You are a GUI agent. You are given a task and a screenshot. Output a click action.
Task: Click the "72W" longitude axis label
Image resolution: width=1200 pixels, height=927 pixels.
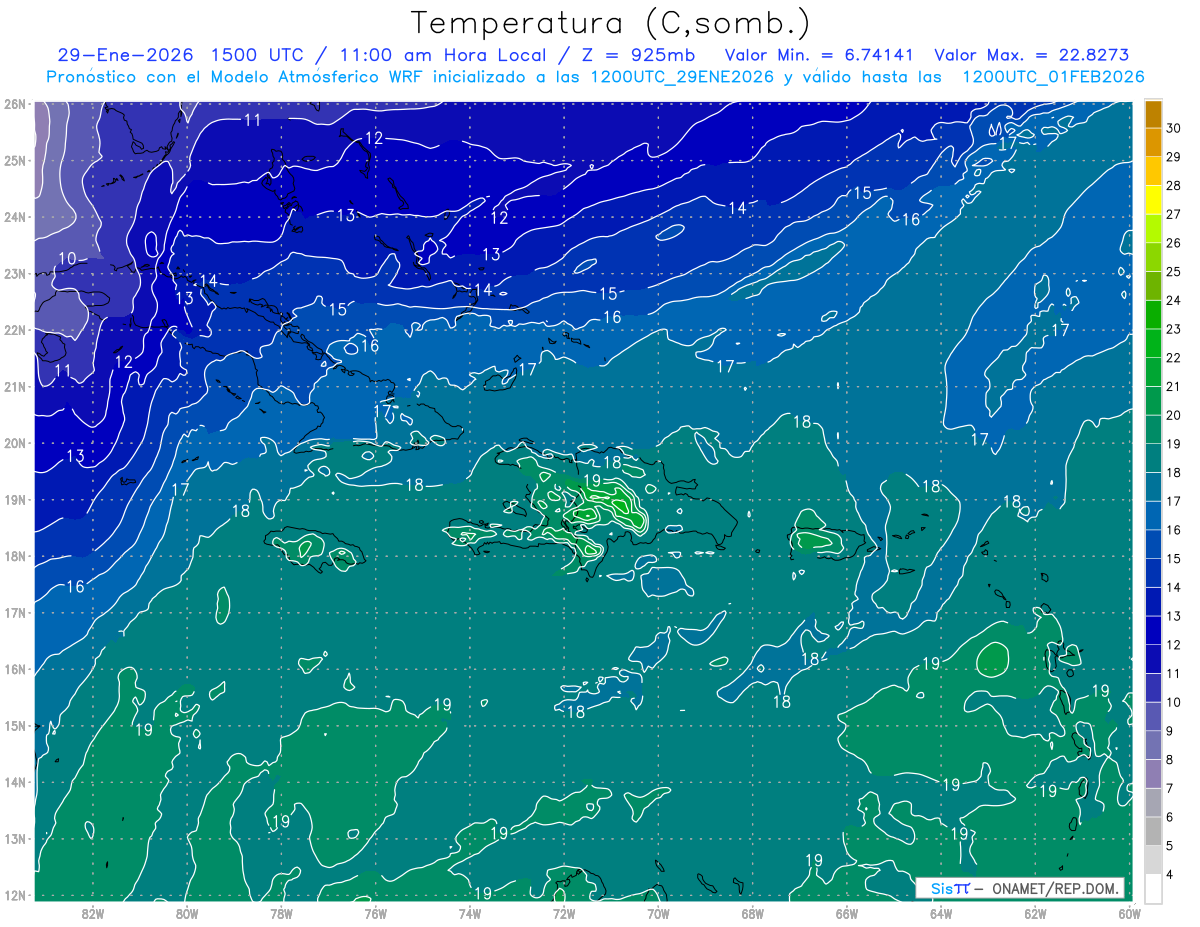[x=564, y=913]
